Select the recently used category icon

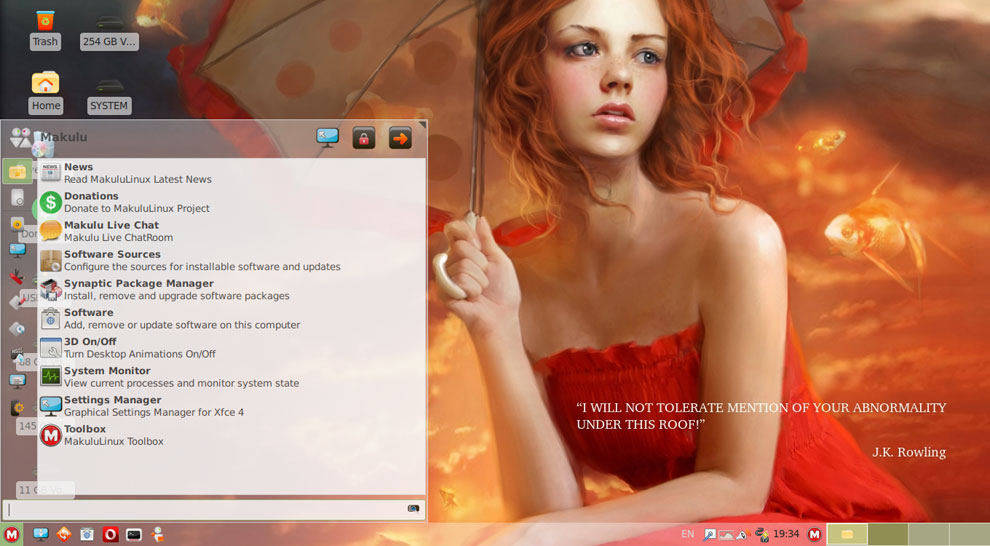(18, 198)
